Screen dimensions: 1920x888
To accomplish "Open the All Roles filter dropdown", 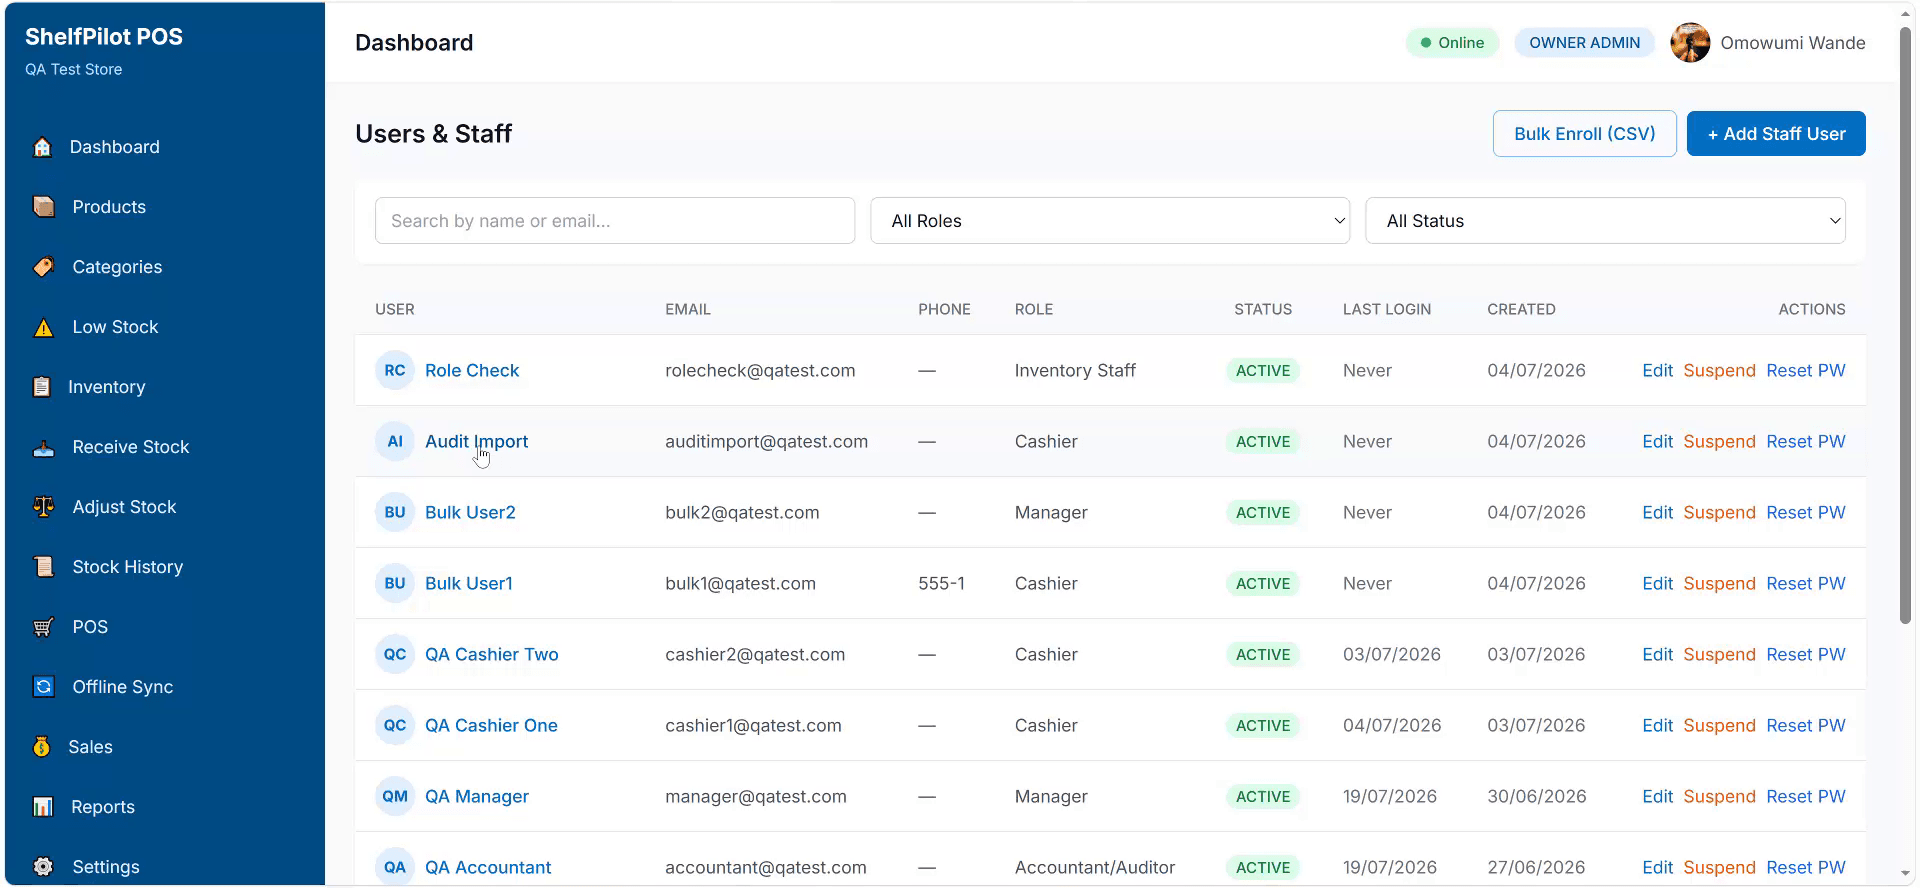I will [1110, 221].
